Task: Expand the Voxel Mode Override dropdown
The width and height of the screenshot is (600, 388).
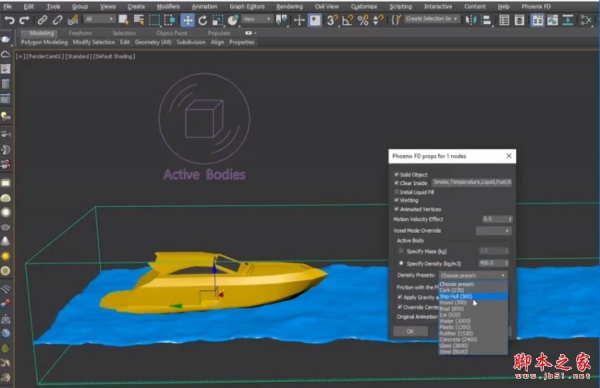Action: click(494, 231)
